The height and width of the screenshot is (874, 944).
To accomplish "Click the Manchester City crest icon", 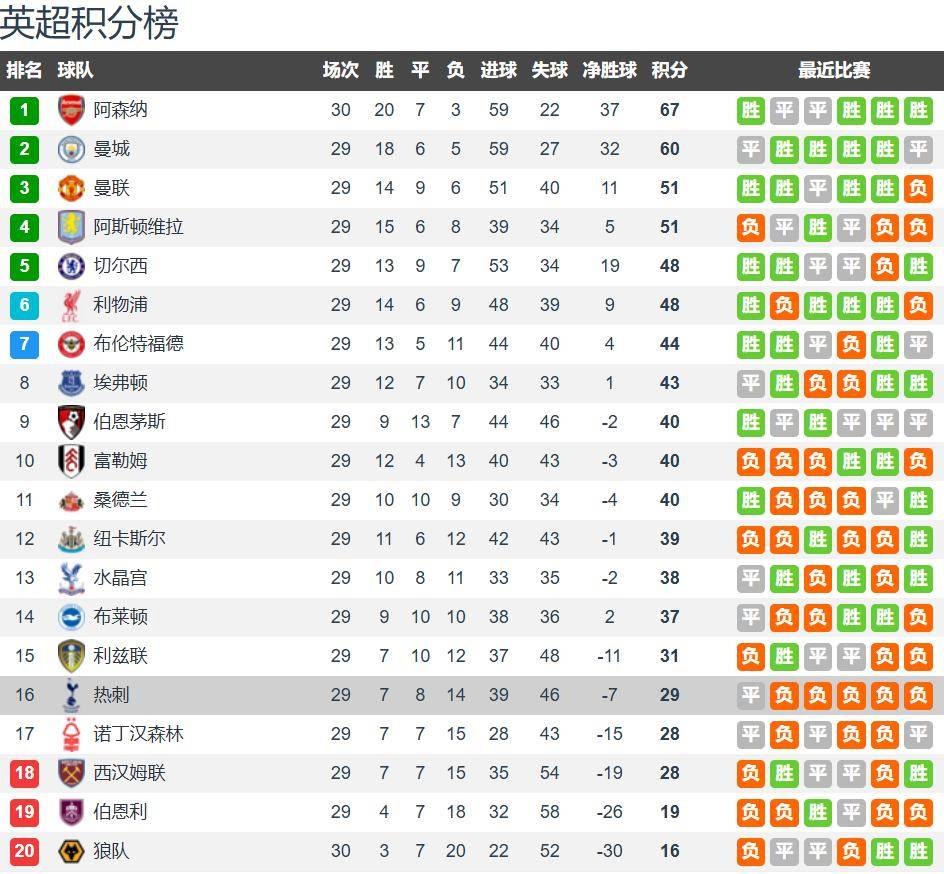I will point(72,149).
